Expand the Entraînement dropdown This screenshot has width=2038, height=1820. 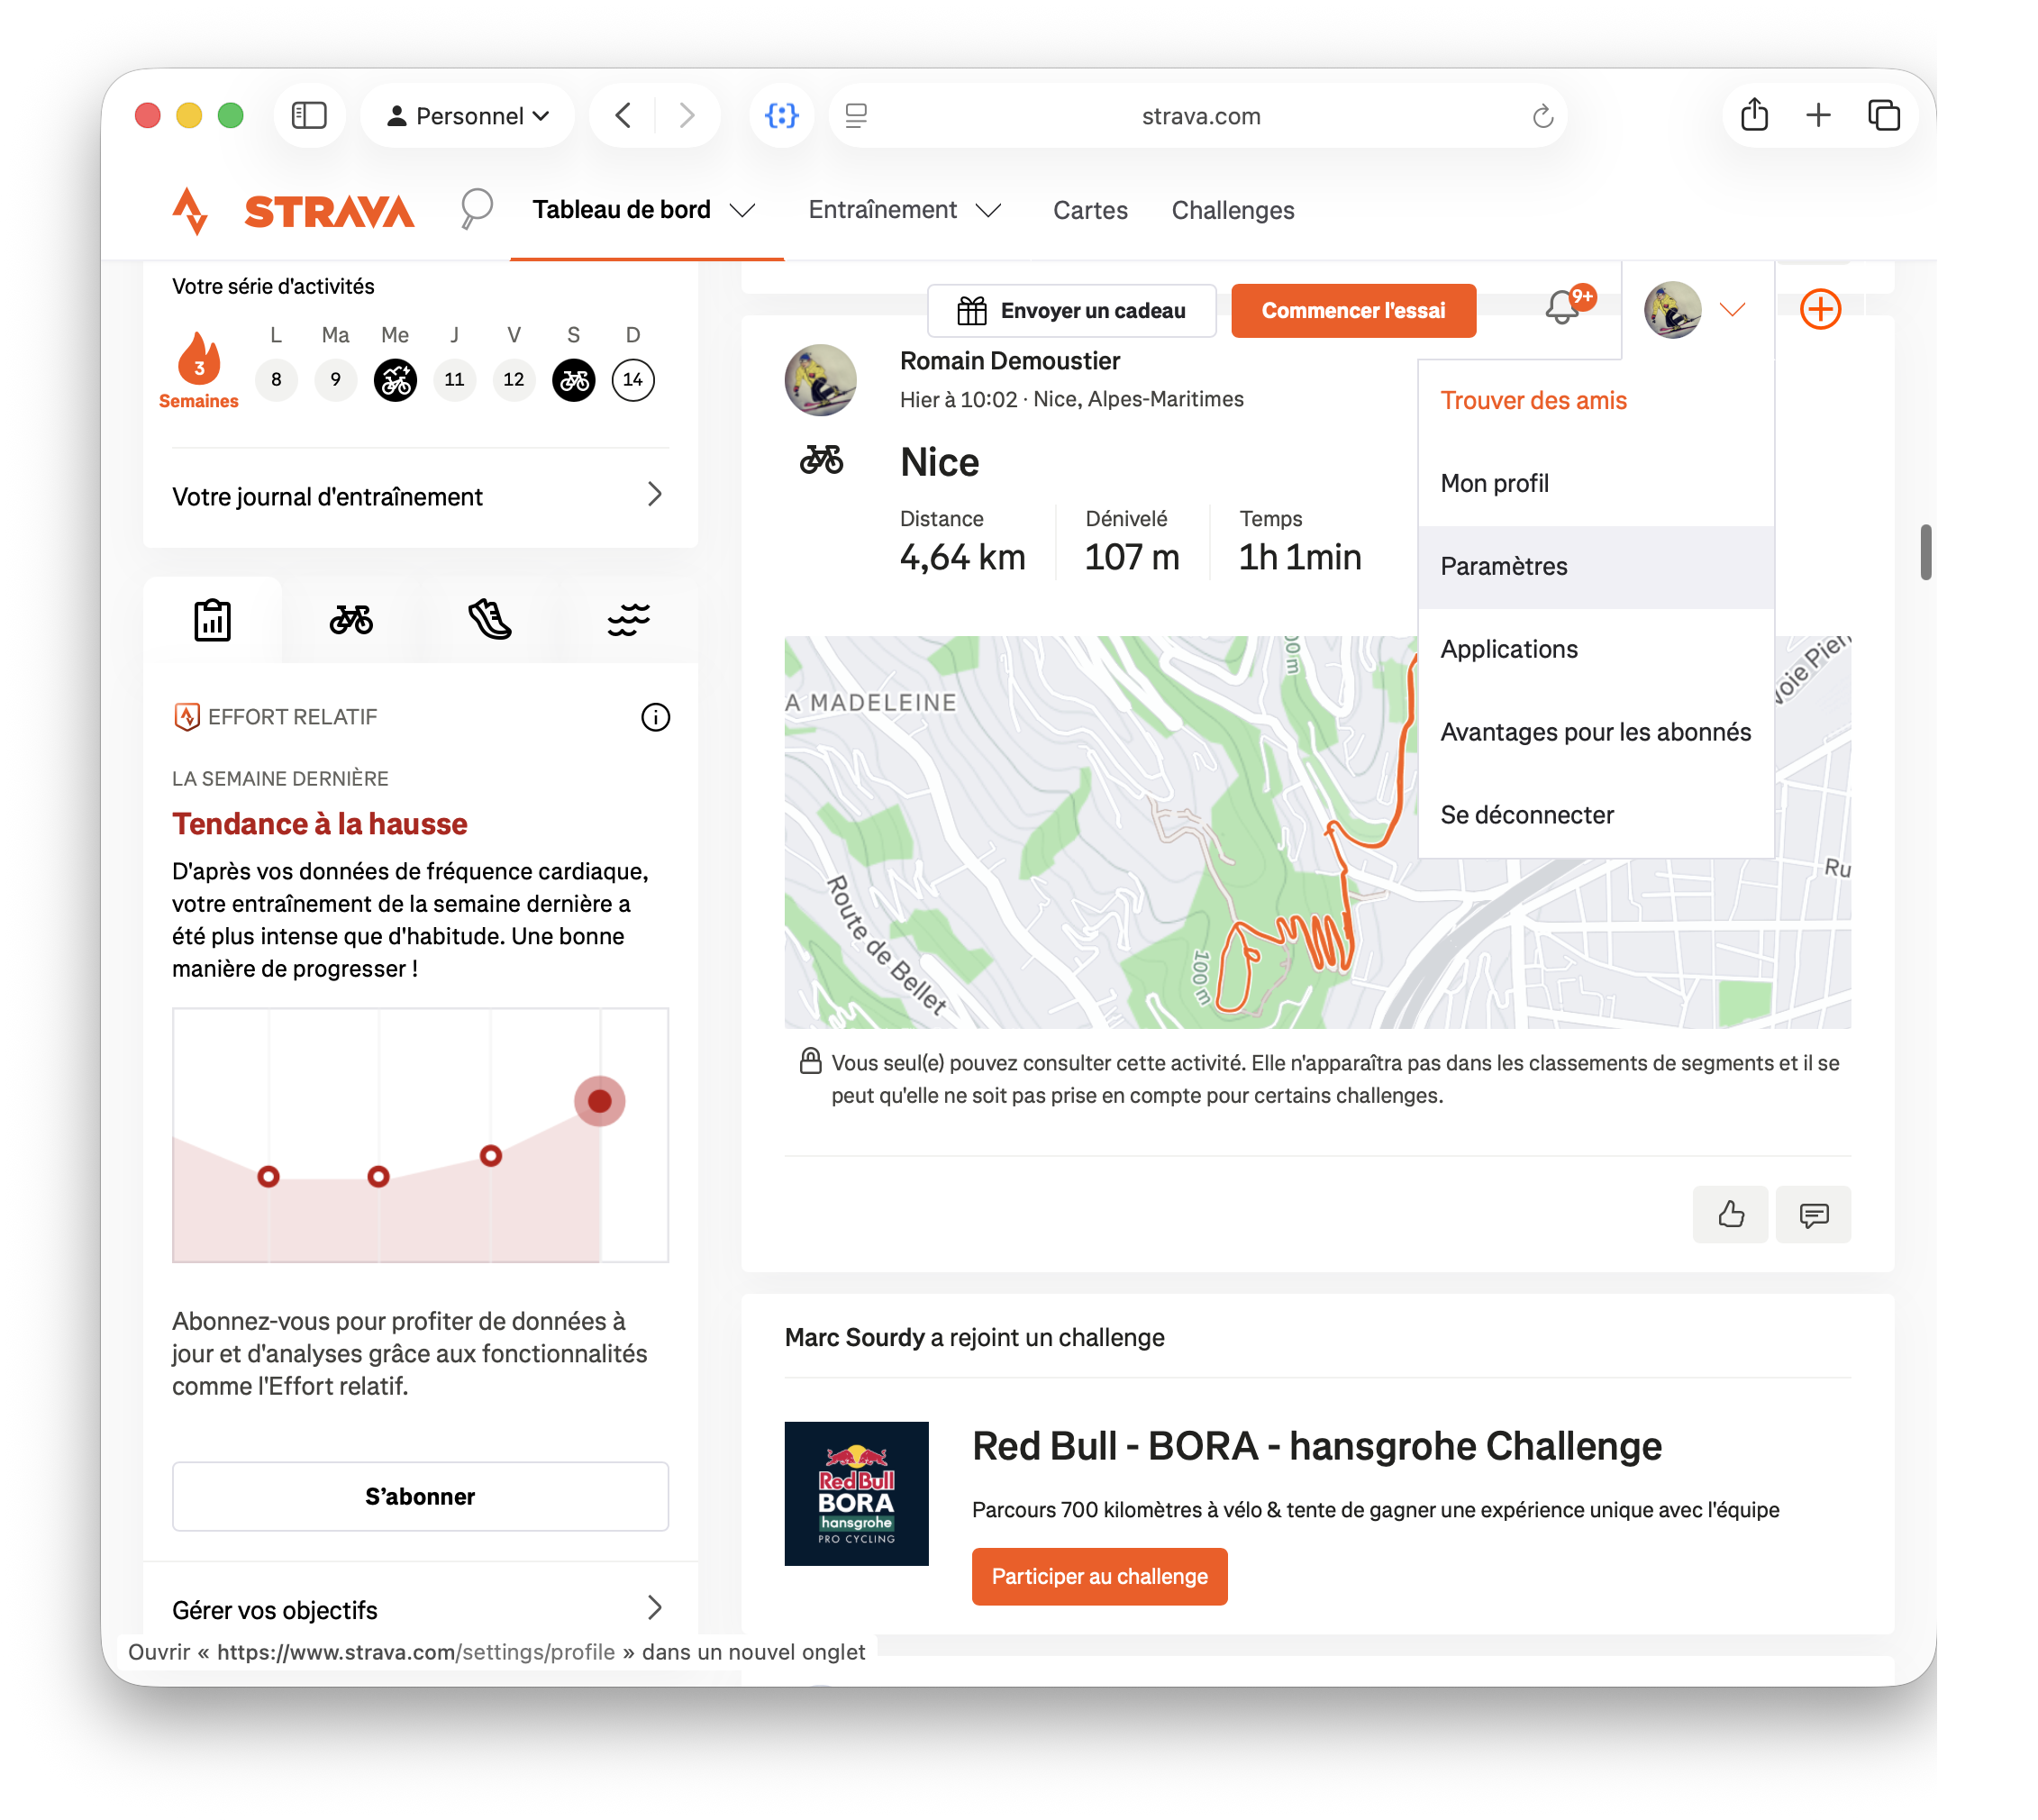(x=988, y=210)
